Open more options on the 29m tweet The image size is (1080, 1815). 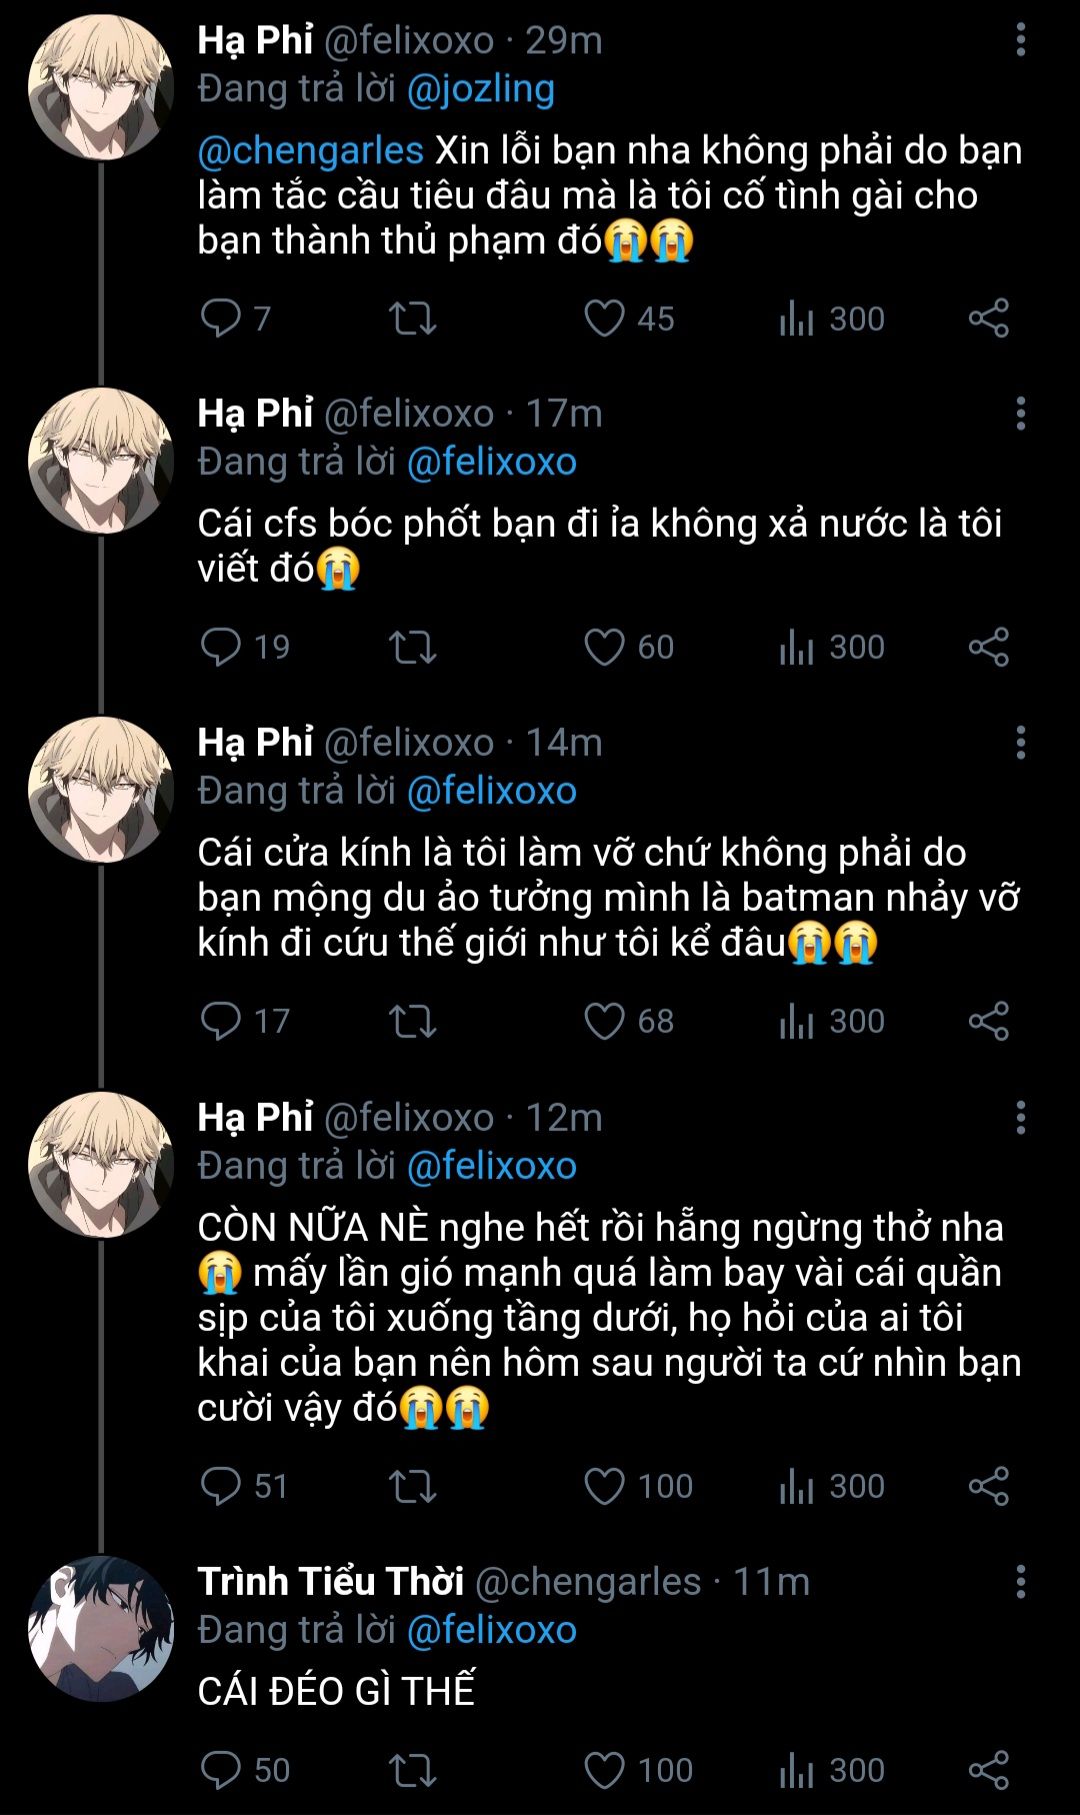[x=1020, y=40]
